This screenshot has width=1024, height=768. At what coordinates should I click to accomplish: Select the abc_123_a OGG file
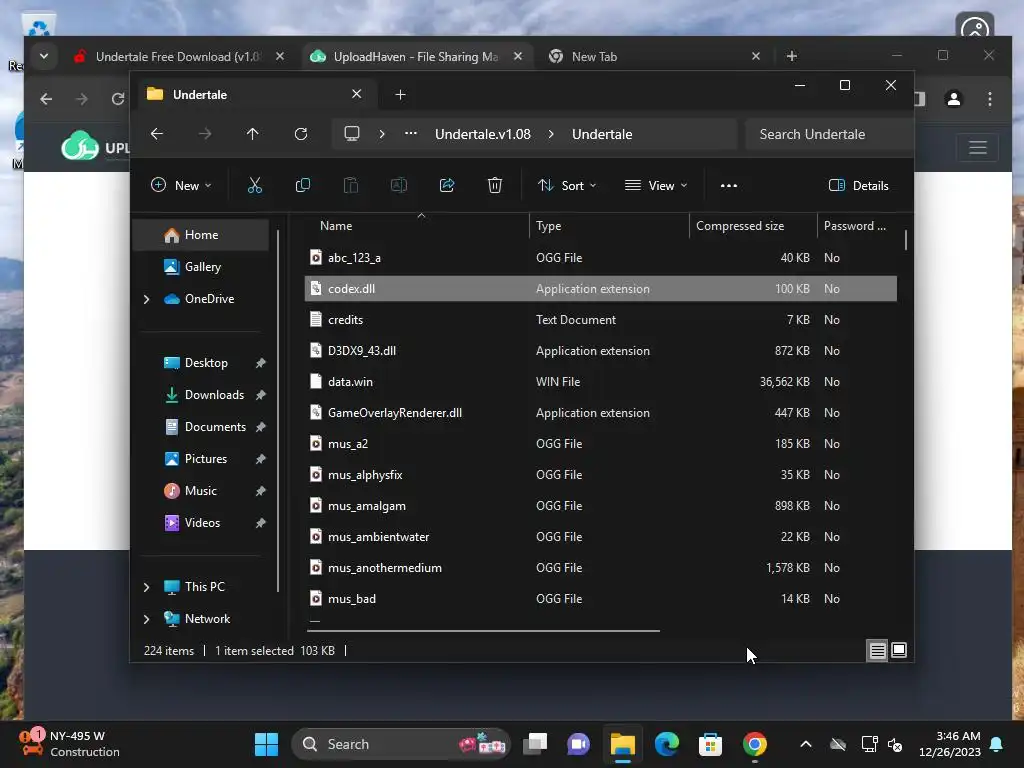(x=601, y=258)
